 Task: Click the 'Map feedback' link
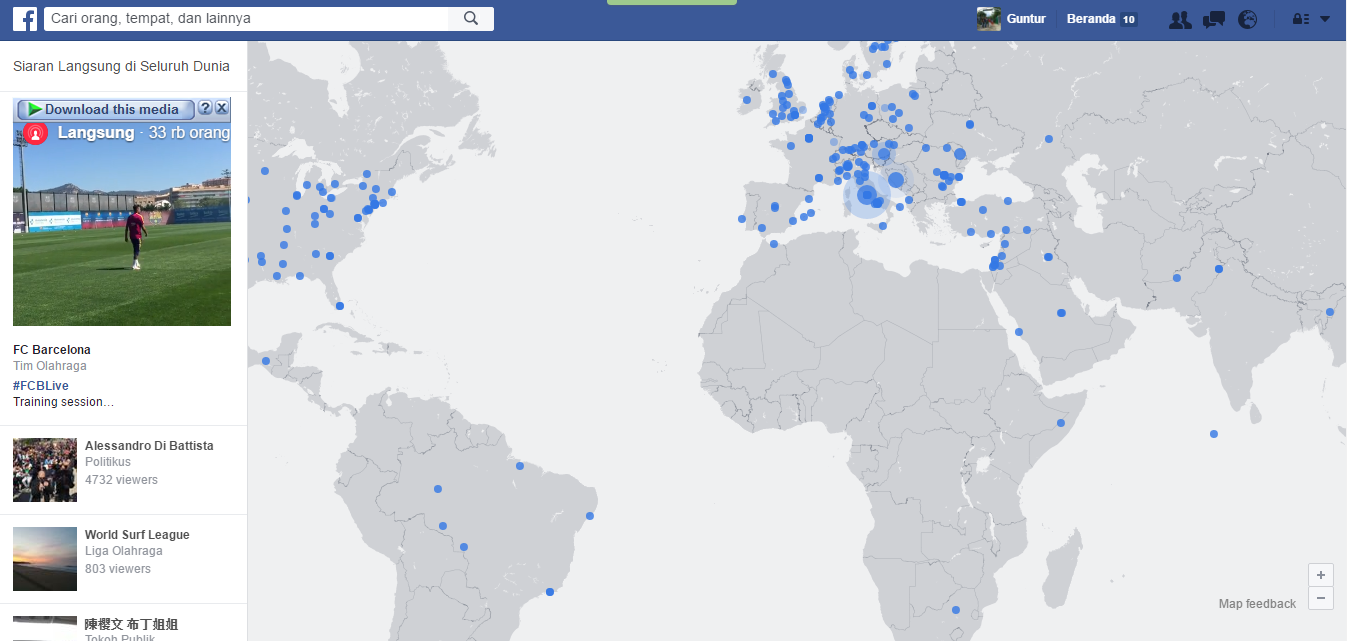pos(1257,604)
